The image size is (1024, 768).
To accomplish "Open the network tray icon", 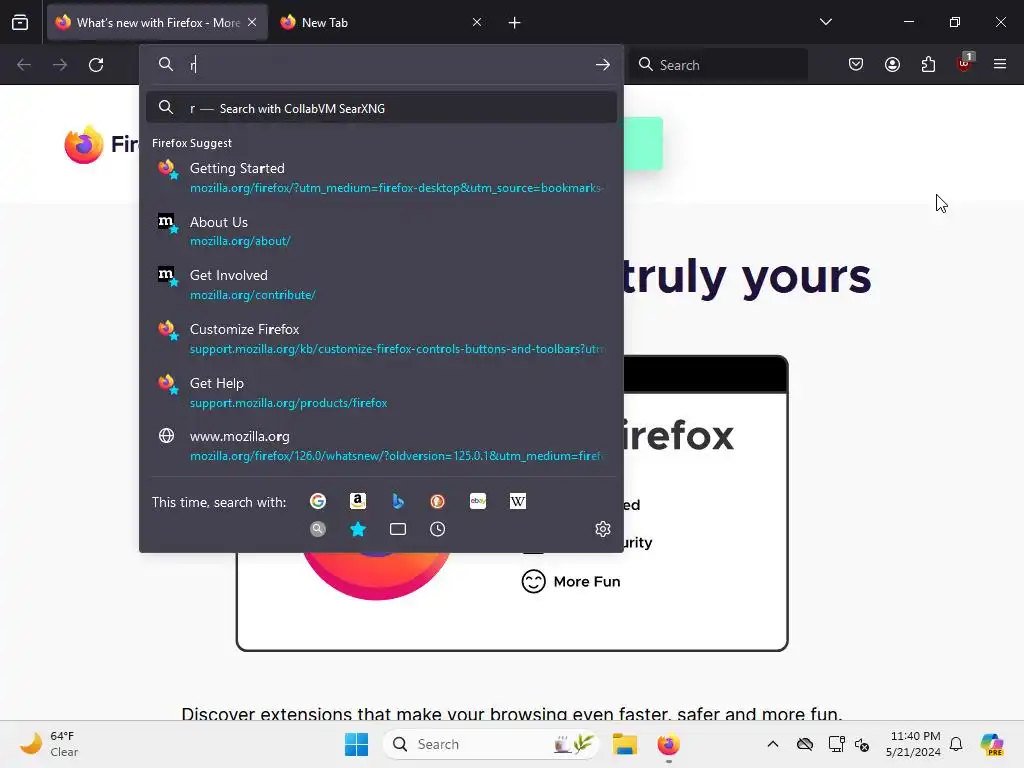I will pos(836,744).
